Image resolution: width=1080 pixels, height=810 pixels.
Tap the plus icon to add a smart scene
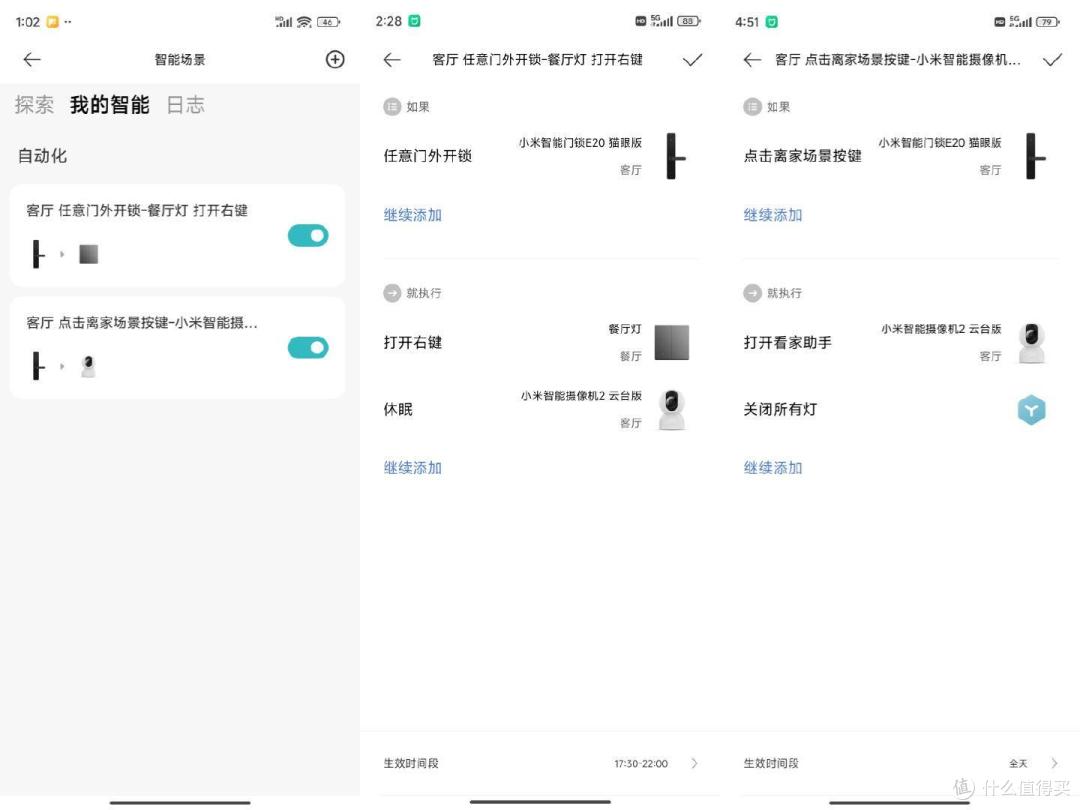point(335,60)
